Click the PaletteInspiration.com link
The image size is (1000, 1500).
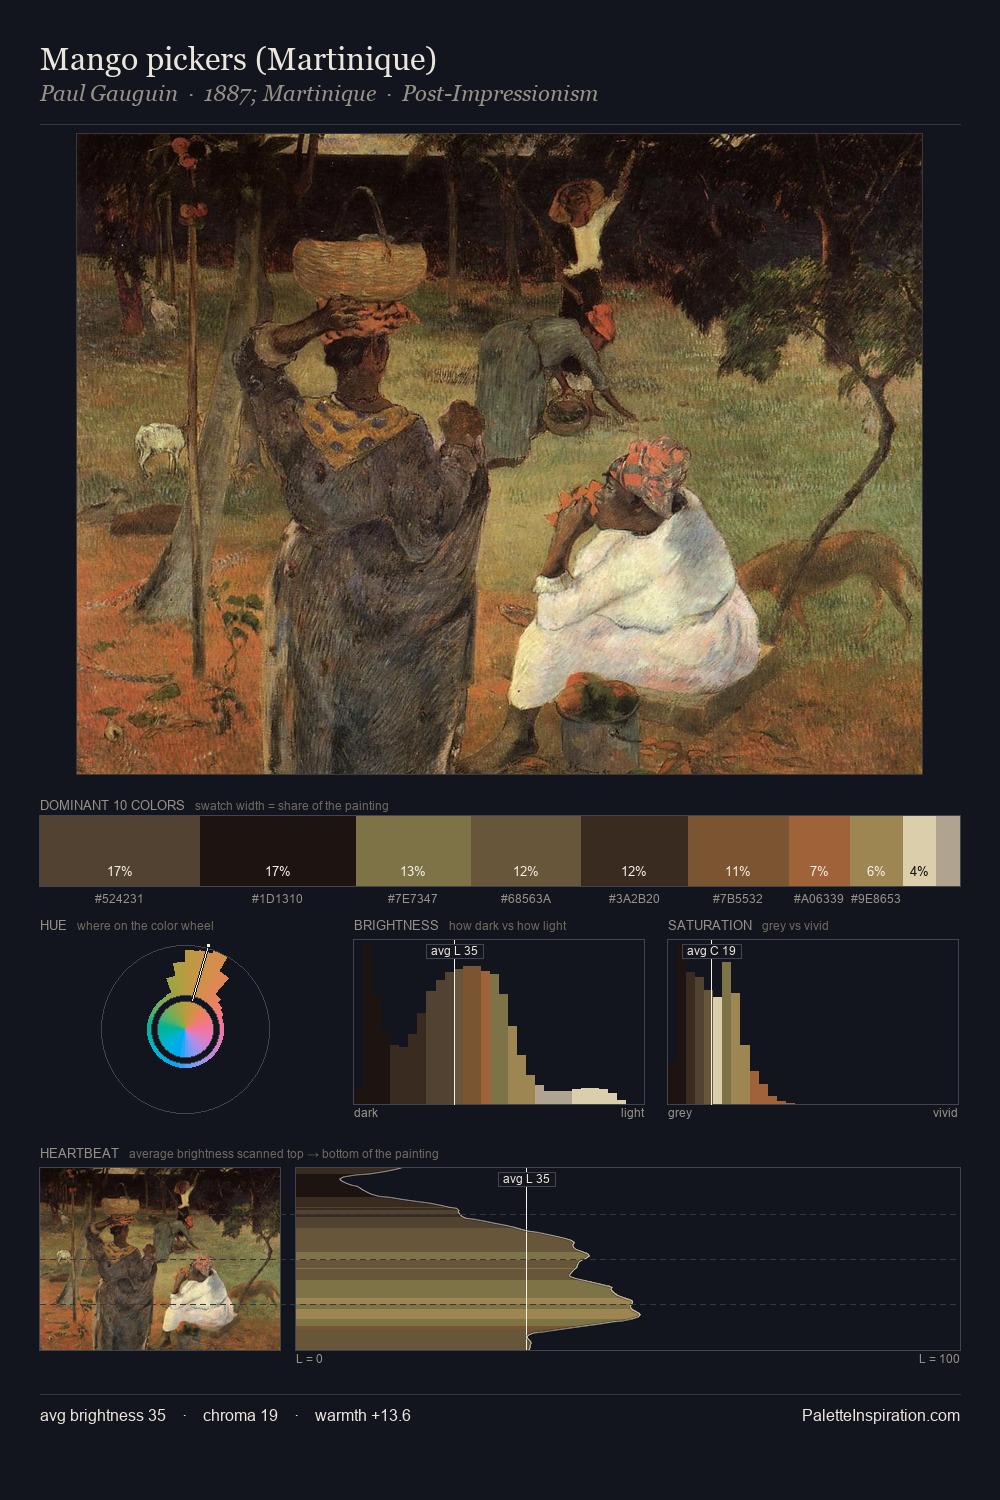[881, 1415]
